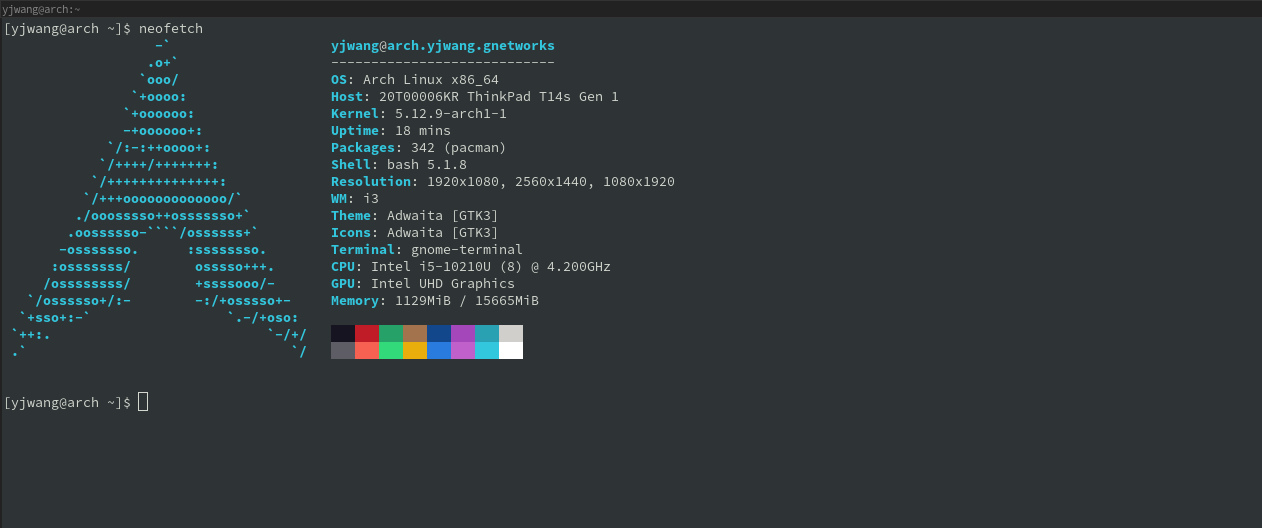Click the teal swatch in top color row
This screenshot has height=528, width=1262.
(x=487, y=334)
